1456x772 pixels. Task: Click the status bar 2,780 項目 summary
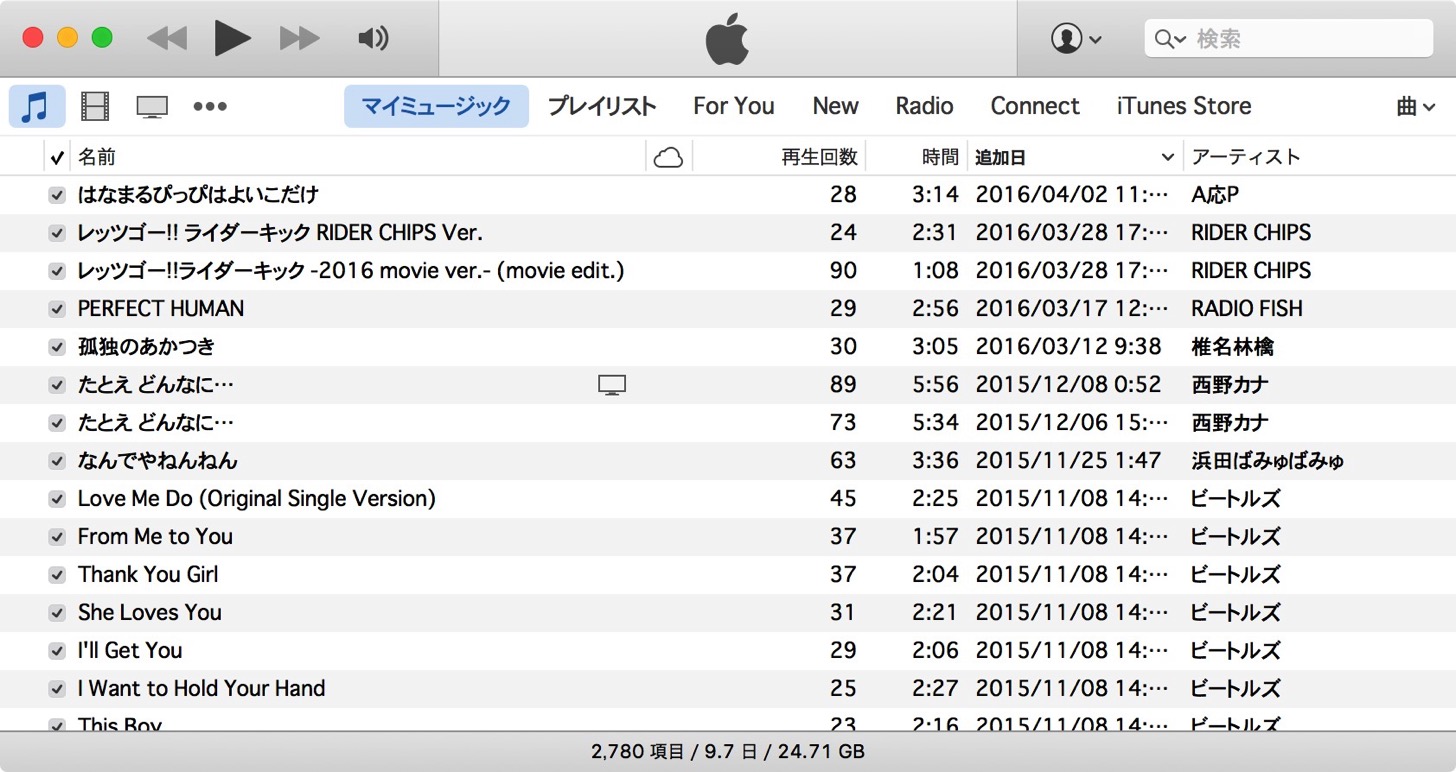pyautogui.click(x=728, y=751)
